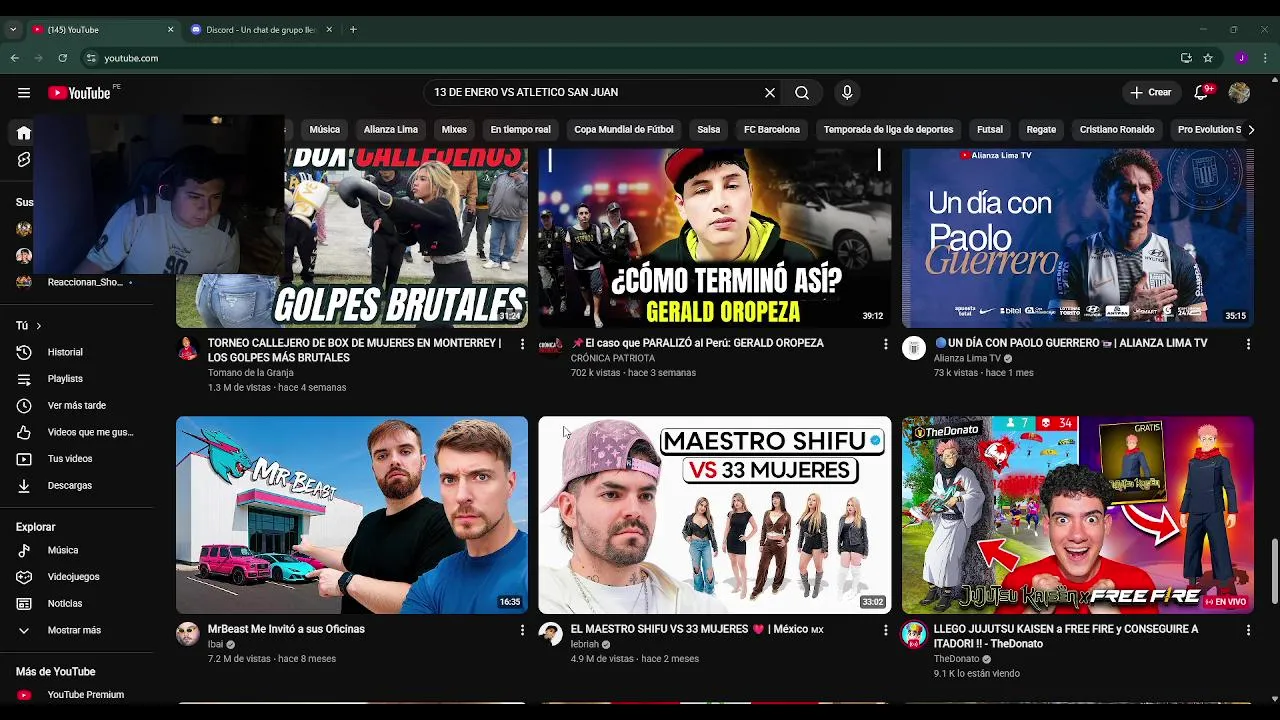Open a new browser tab

(353, 30)
